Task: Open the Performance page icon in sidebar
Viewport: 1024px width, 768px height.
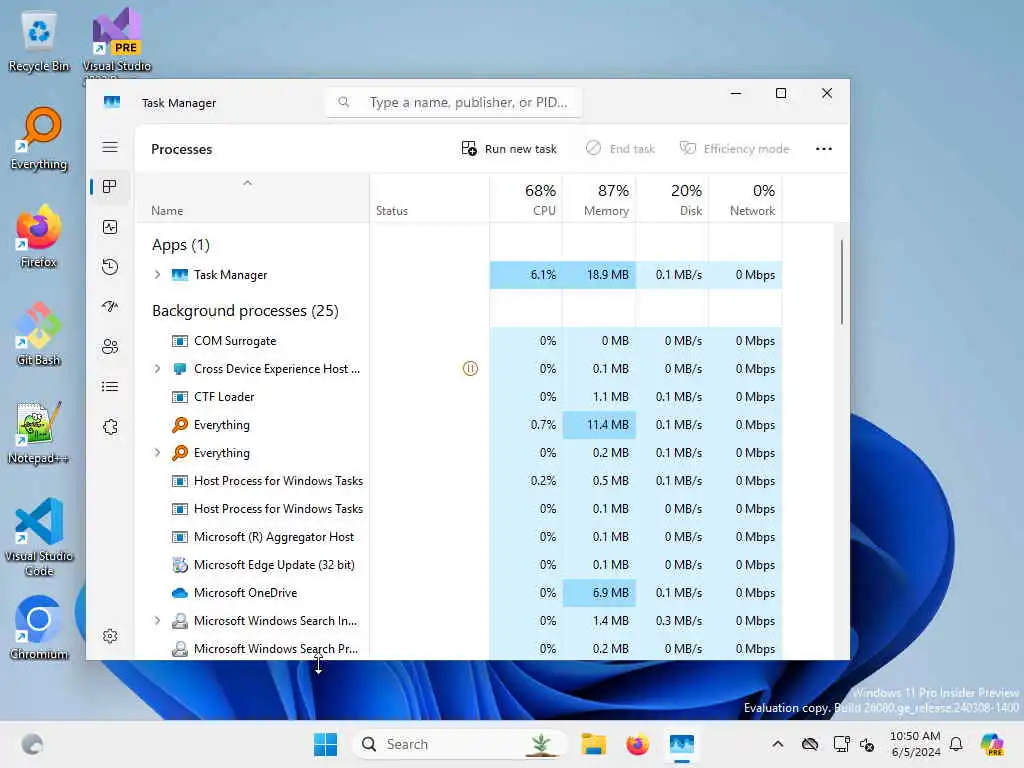Action: coord(110,227)
